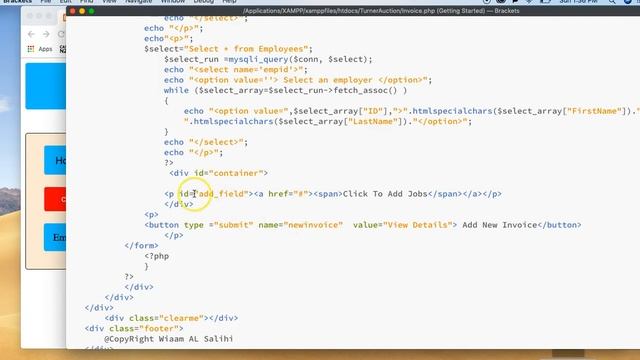Click the value="View Details" attribute
640x360 pixels.
pos(402,225)
